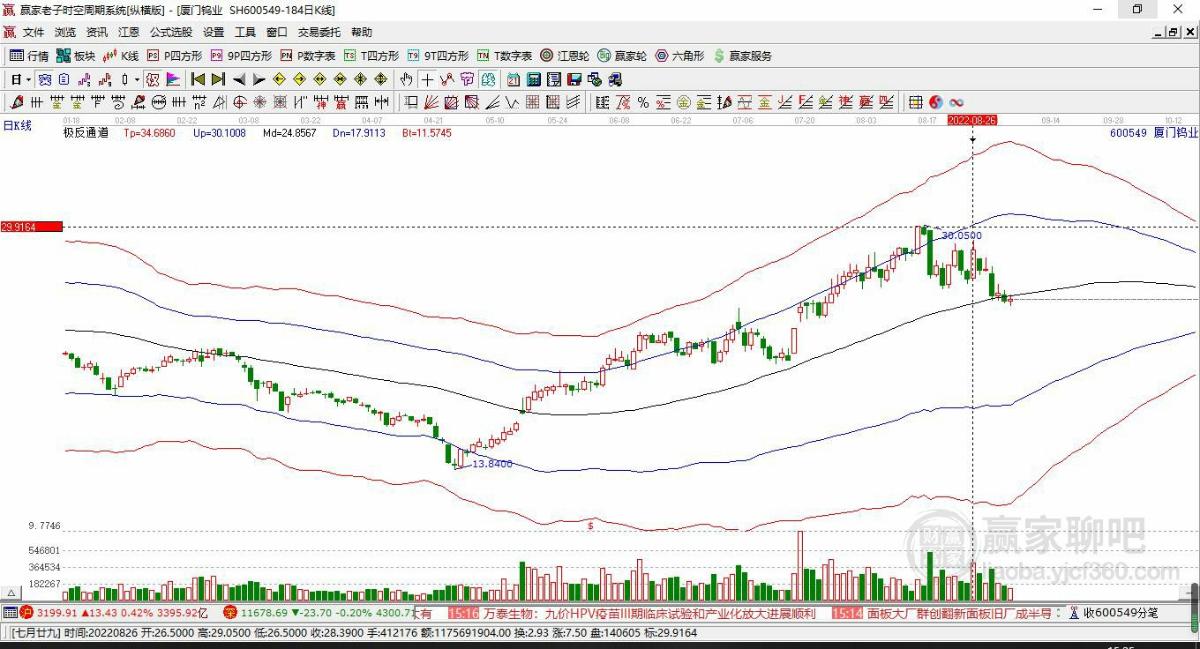Image resolution: width=1200 pixels, height=649 pixels.
Task: Open the T四方形 tool
Action: coord(371,56)
